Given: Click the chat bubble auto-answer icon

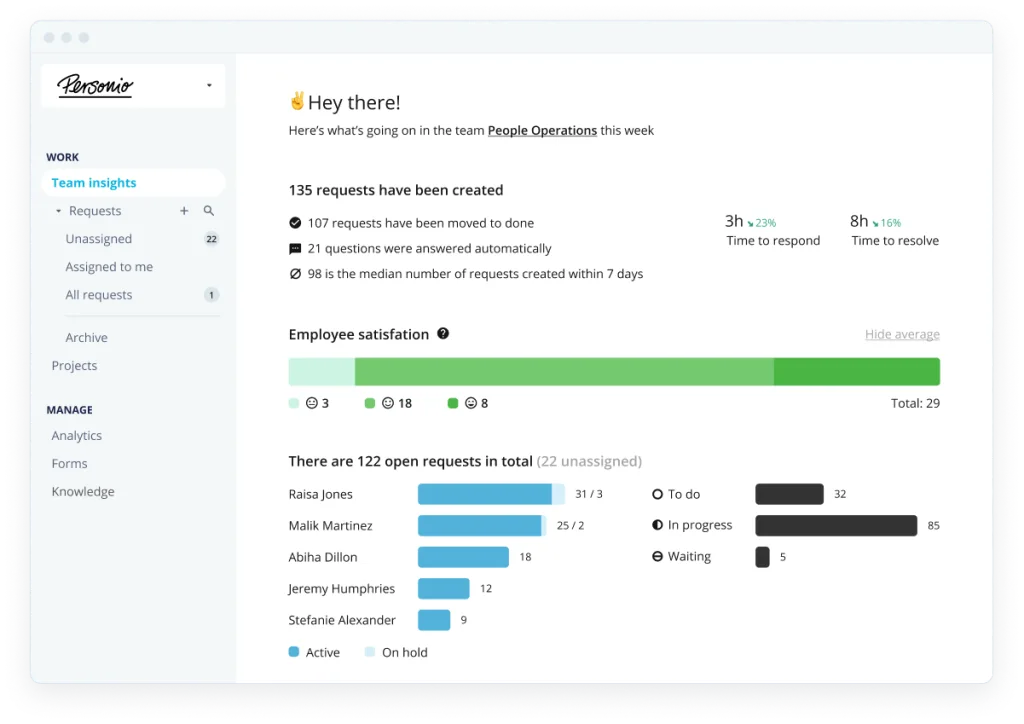Looking at the screenshot, I should pyautogui.click(x=295, y=249).
